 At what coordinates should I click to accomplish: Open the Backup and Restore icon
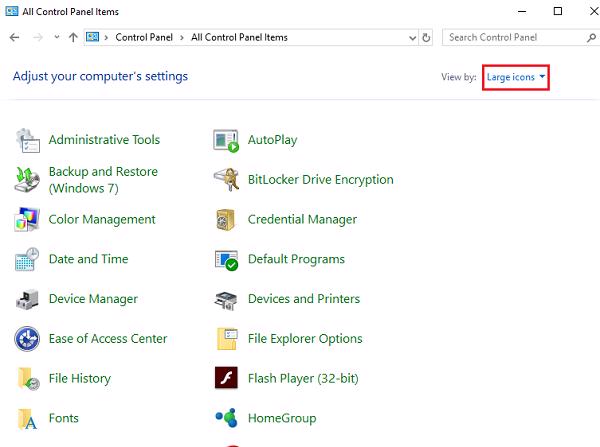[27, 179]
